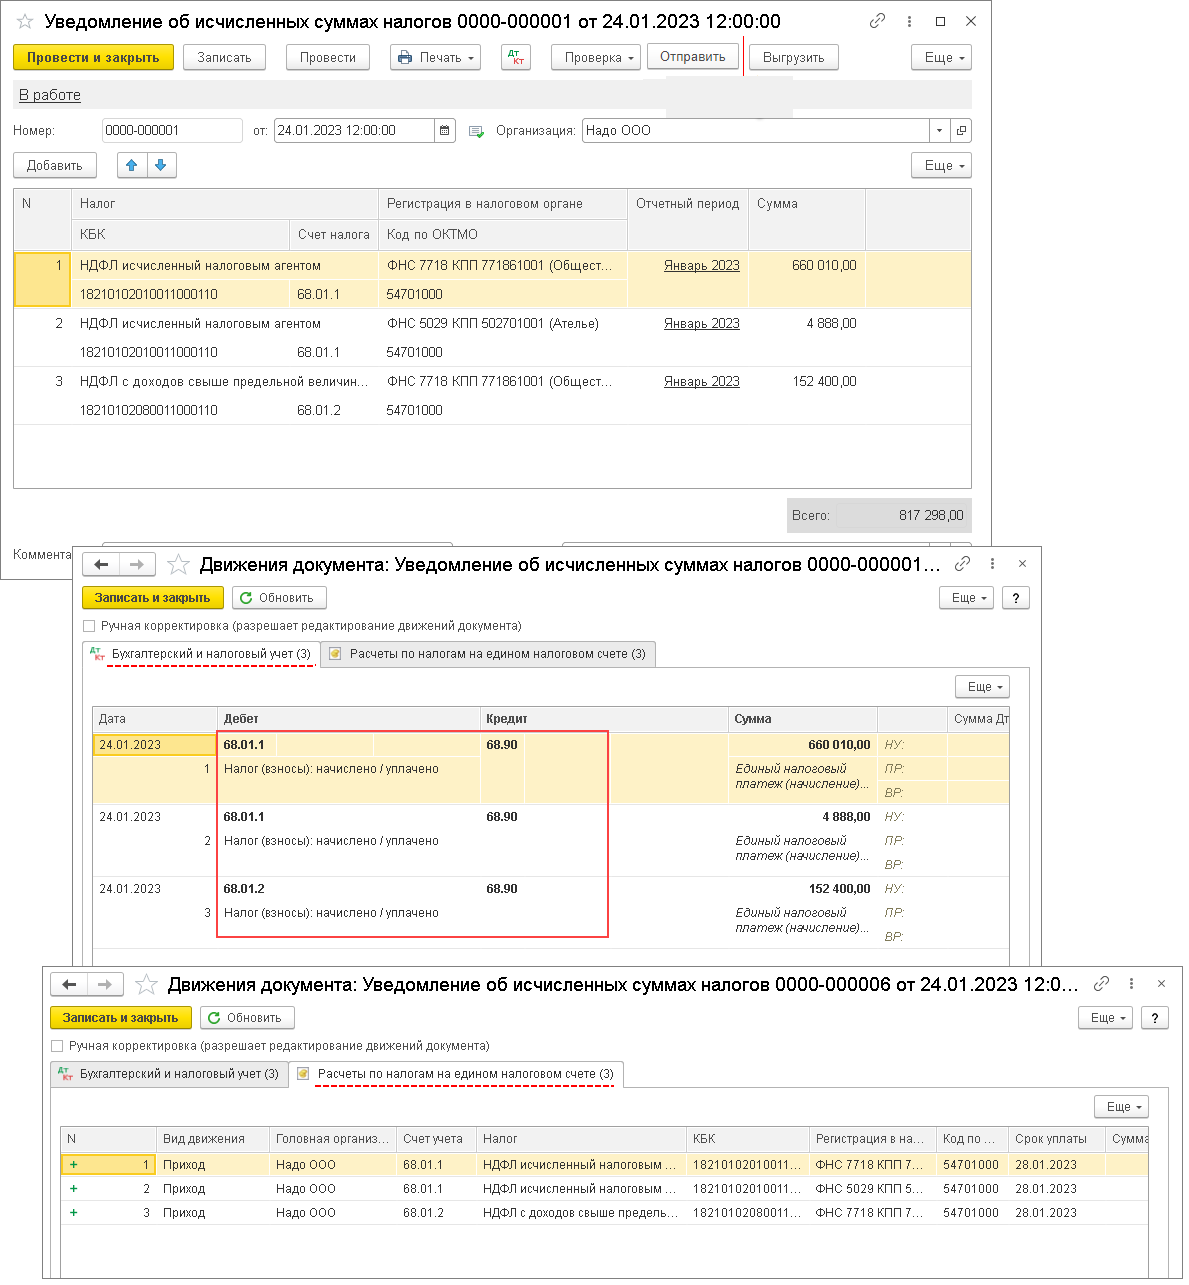Click the Выгрузить button
This screenshot has height=1285, width=1189.
click(794, 57)
